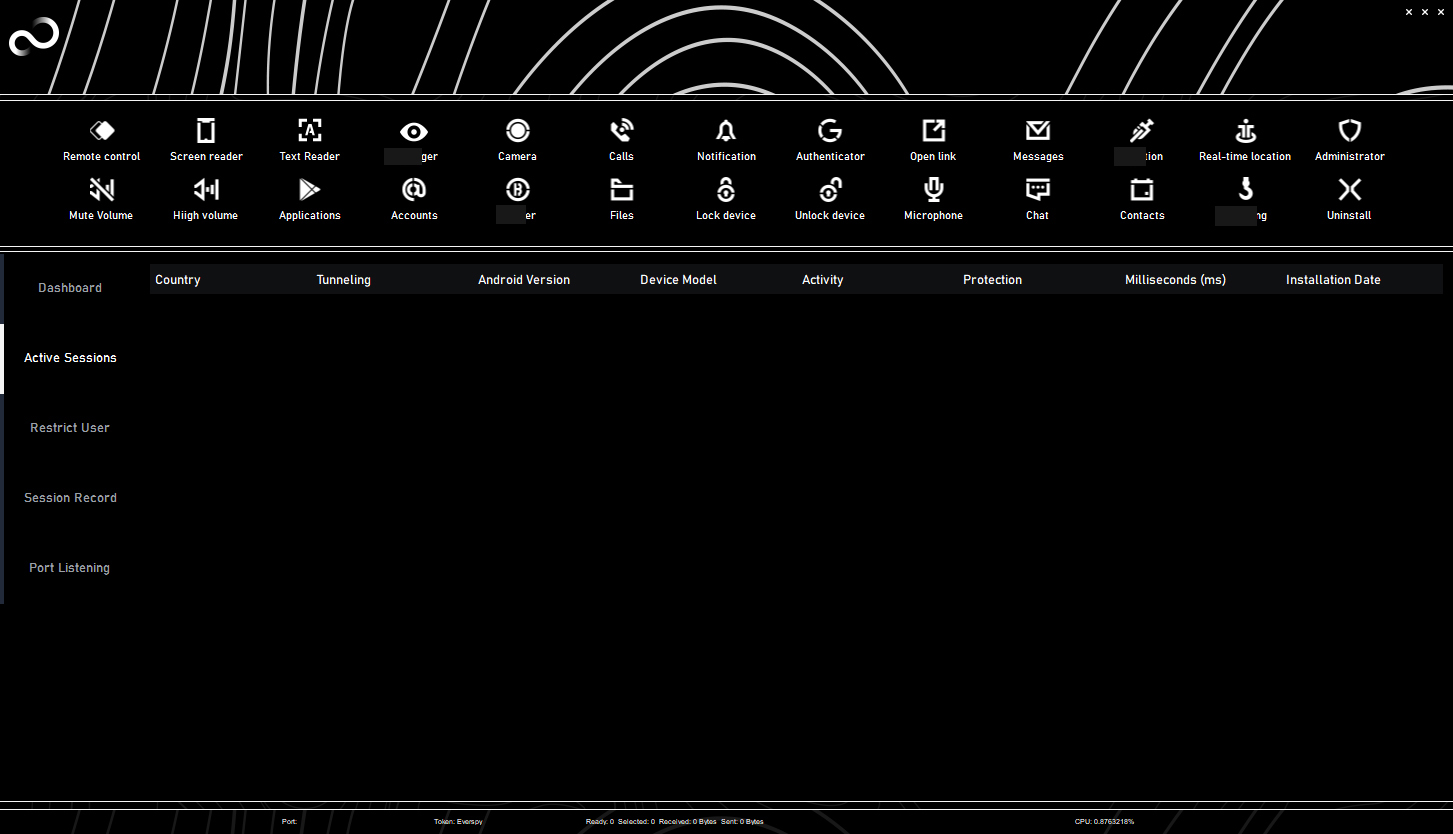The width and height of the screenshot is (1453, 834).
Task: Select the Hiigh volume icon
Action: click(206, 190)
